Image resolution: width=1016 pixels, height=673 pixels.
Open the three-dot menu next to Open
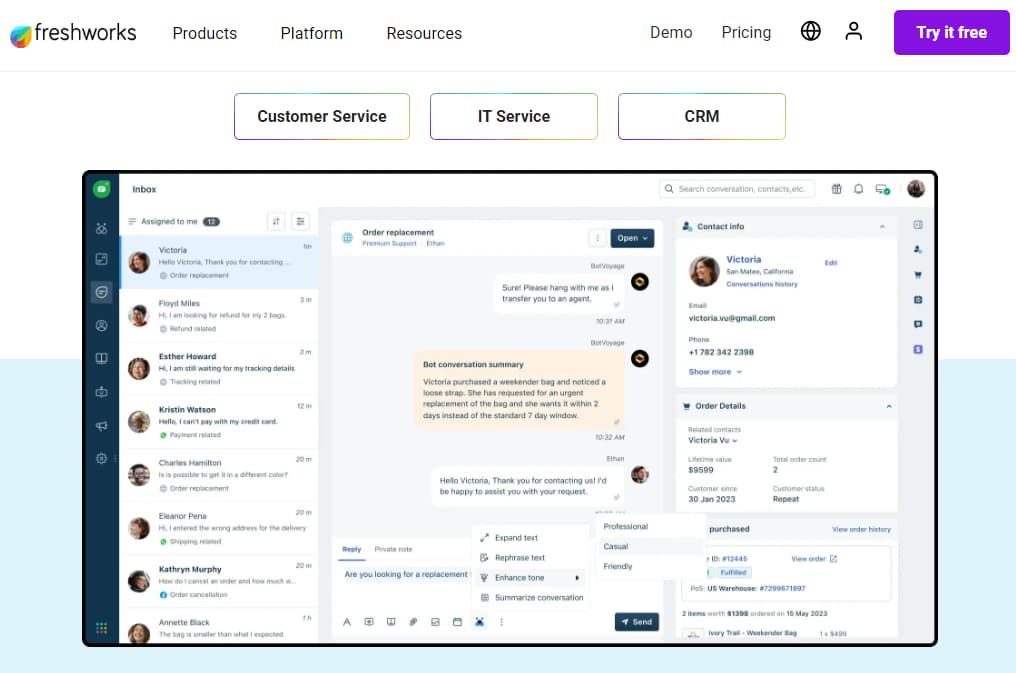click(x=597, y=238)
